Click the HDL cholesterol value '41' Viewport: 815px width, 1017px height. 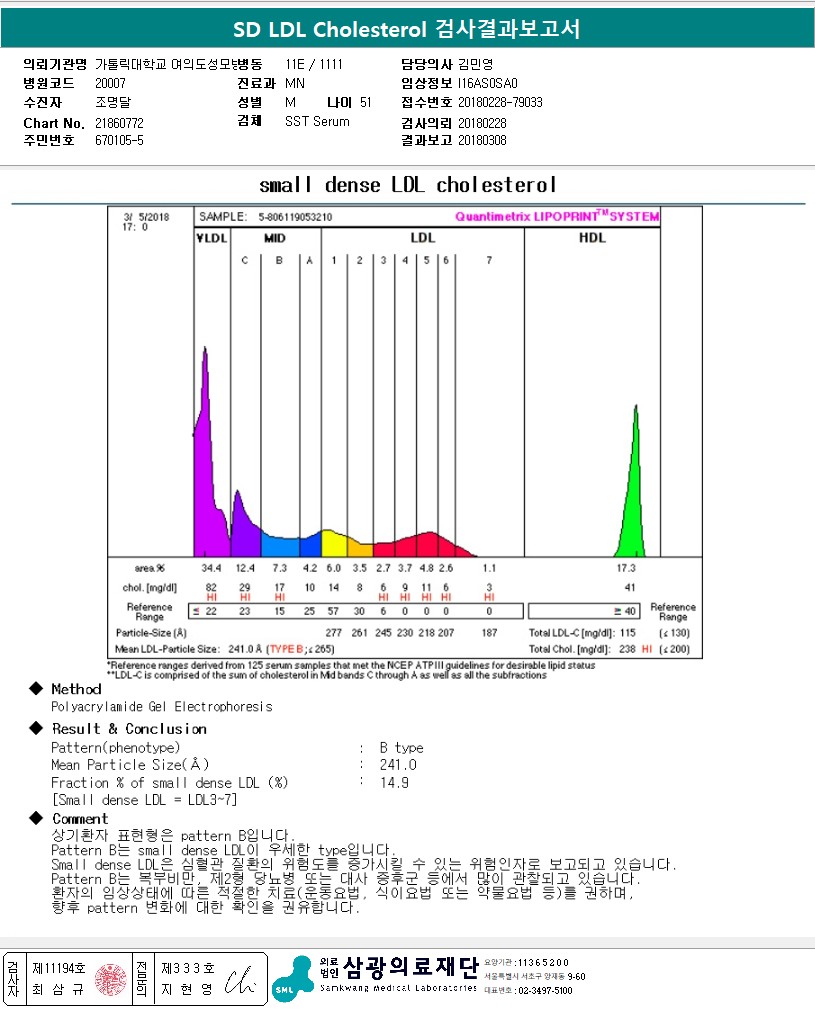pyautogui.click(x=630, y=588)
